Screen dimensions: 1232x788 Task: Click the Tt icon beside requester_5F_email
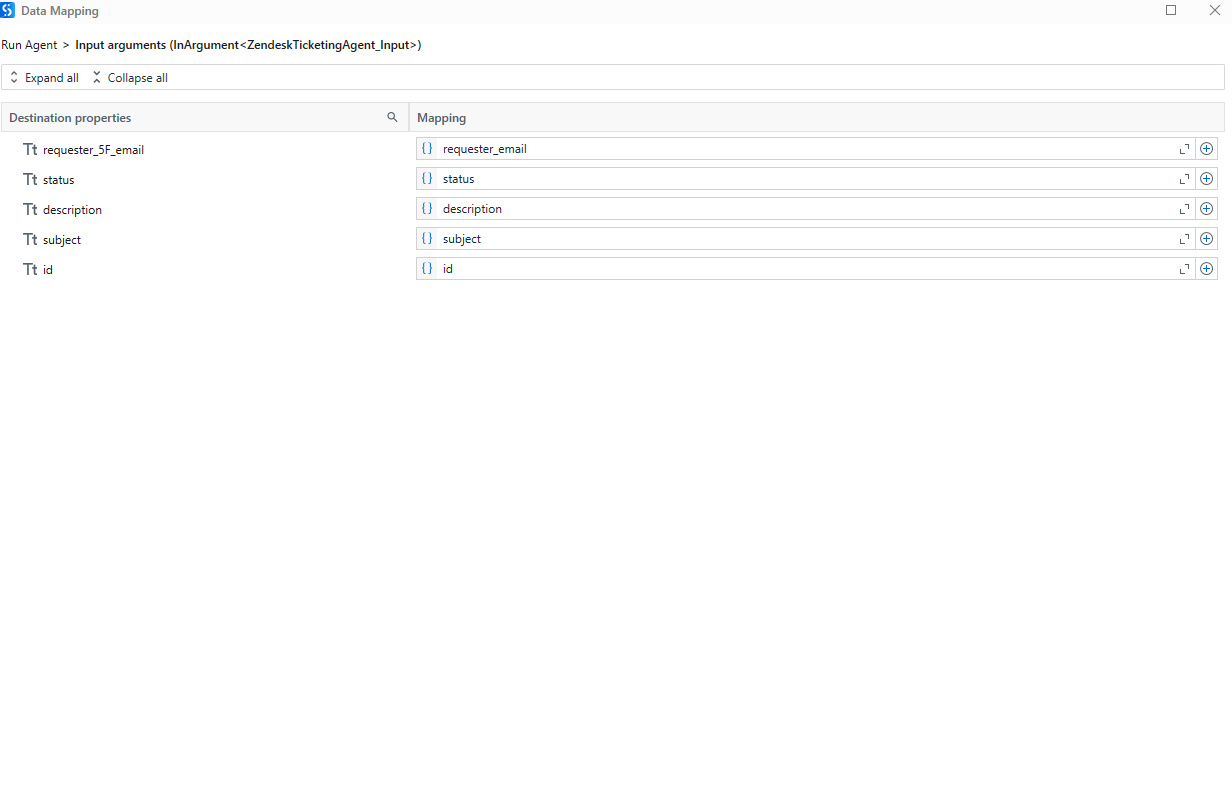click(x=30, y=150)
